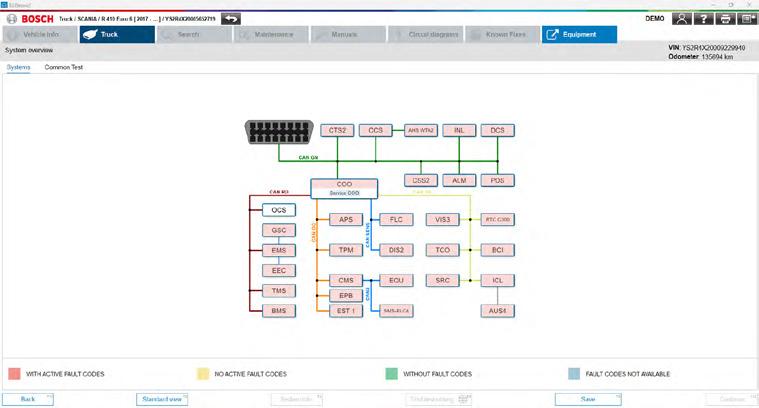Viewport: 759px width, 408px height.
Task: Open the user profile icon
Action: tap(682, 19)
